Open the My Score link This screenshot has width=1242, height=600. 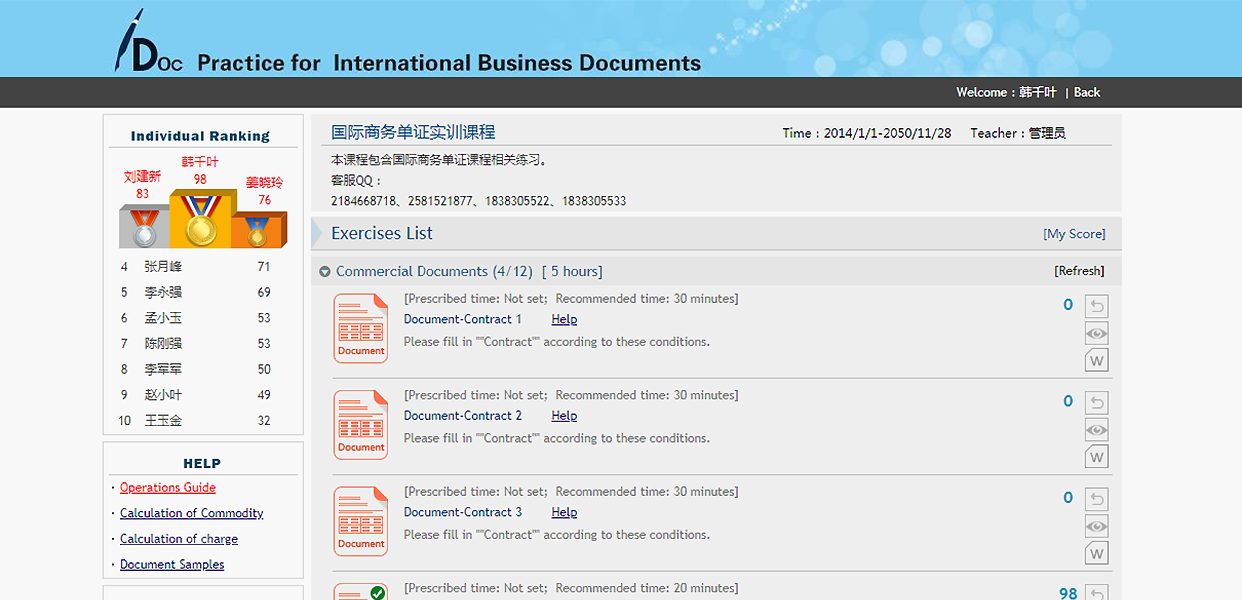tap(1075, 234)
